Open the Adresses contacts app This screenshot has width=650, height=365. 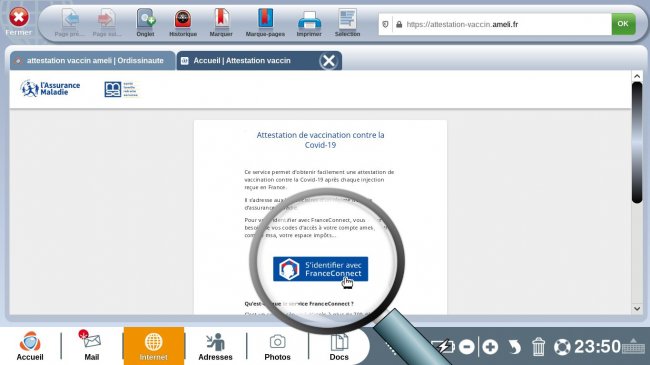(215, 346)
